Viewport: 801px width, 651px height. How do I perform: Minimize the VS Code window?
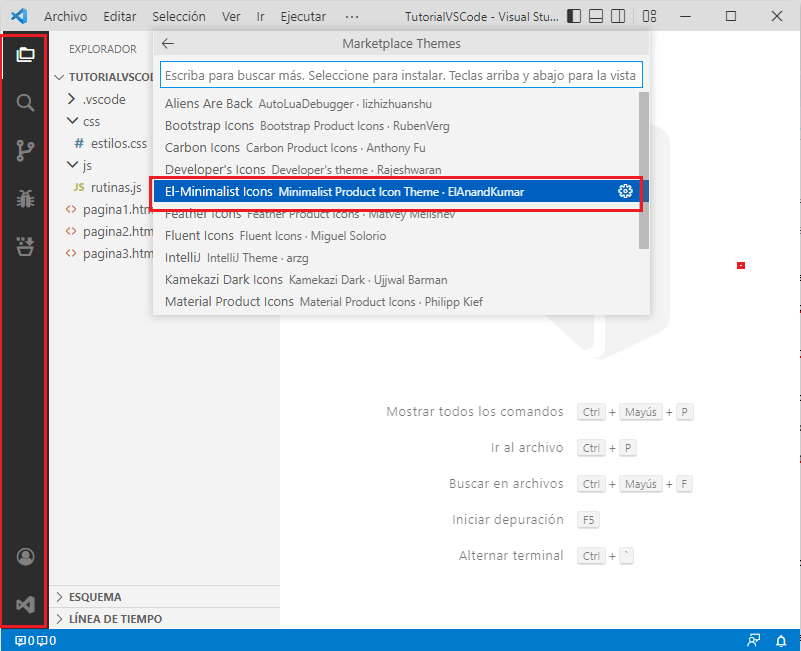[x=686, y=16]
